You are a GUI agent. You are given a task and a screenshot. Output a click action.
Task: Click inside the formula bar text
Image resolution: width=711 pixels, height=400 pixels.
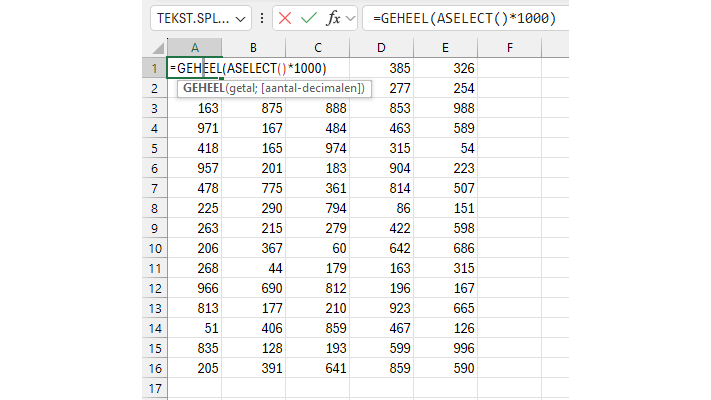(464, 18)
